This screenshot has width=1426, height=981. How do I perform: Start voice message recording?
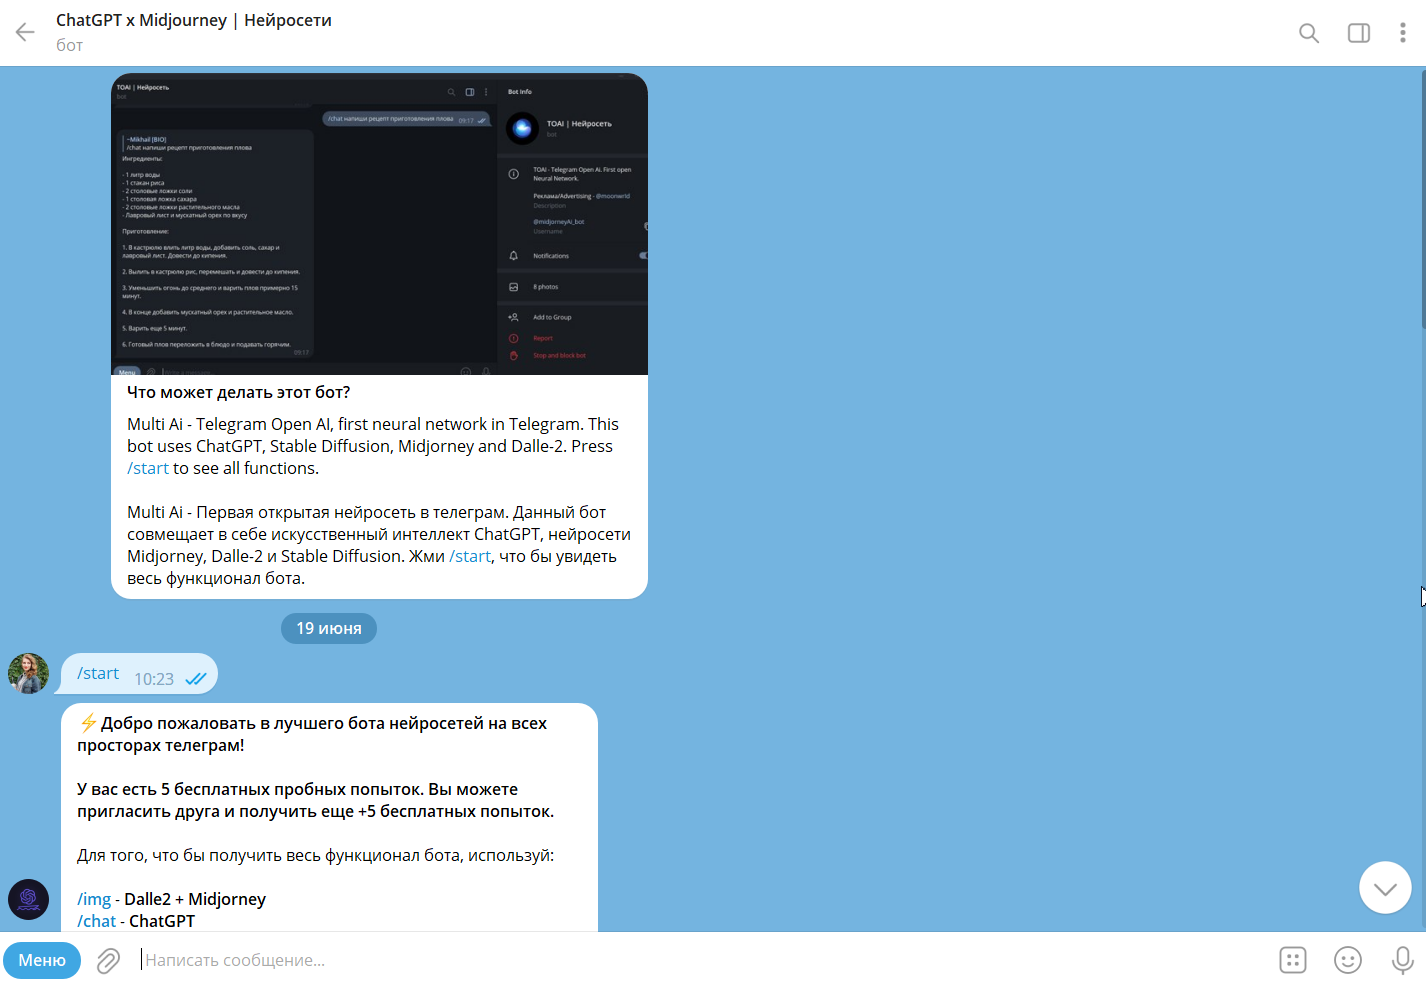pyautogui.click(x=1403, y=960)
